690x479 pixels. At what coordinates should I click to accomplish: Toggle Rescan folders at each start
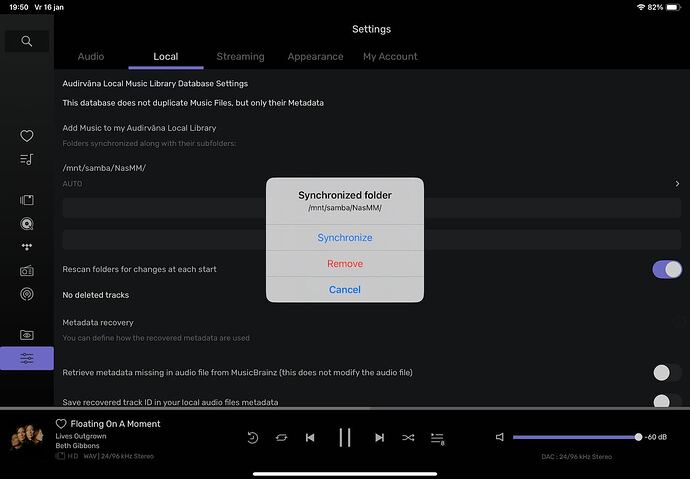(666, 269)
